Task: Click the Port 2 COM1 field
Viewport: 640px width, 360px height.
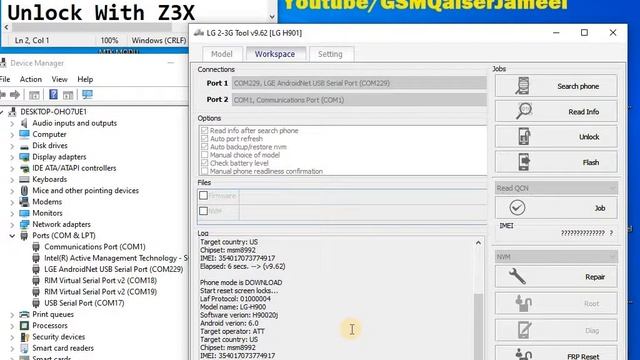Action: (x=359, y=100)
